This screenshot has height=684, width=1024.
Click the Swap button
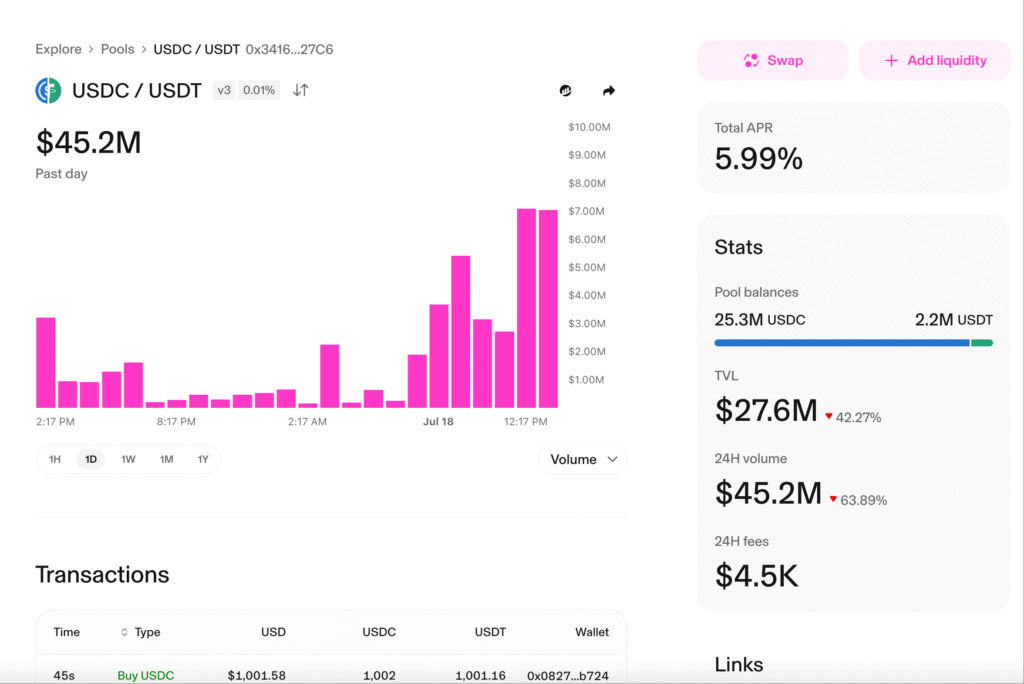click(x=773, y=60)
